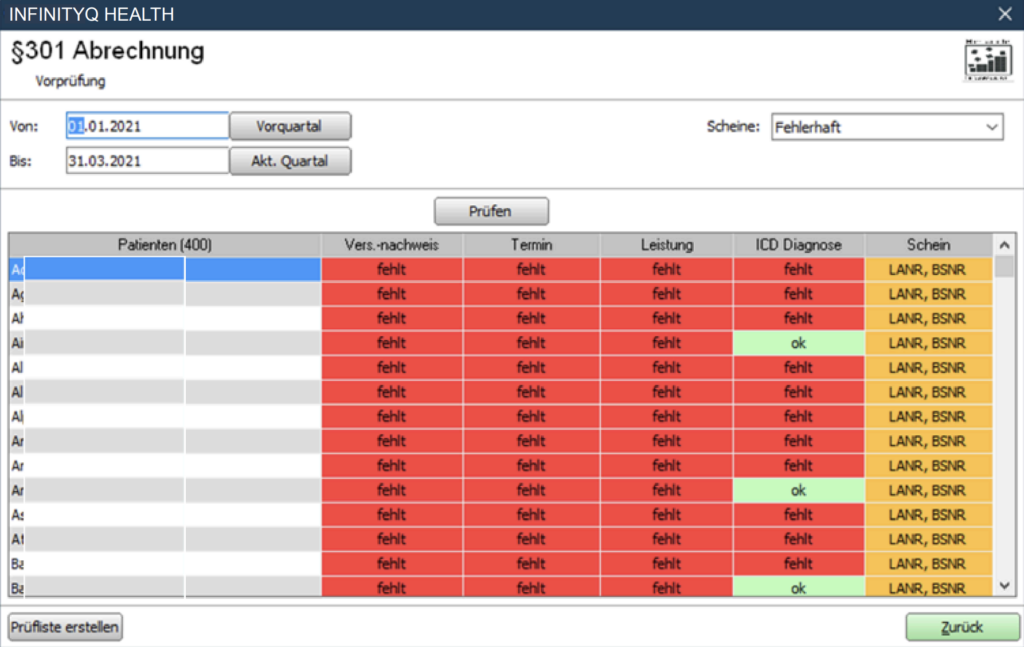Click the Akt. Quartal button
Image resolution: width=1024 pixels, height=647 pixels.
click(x=290, y=161)
